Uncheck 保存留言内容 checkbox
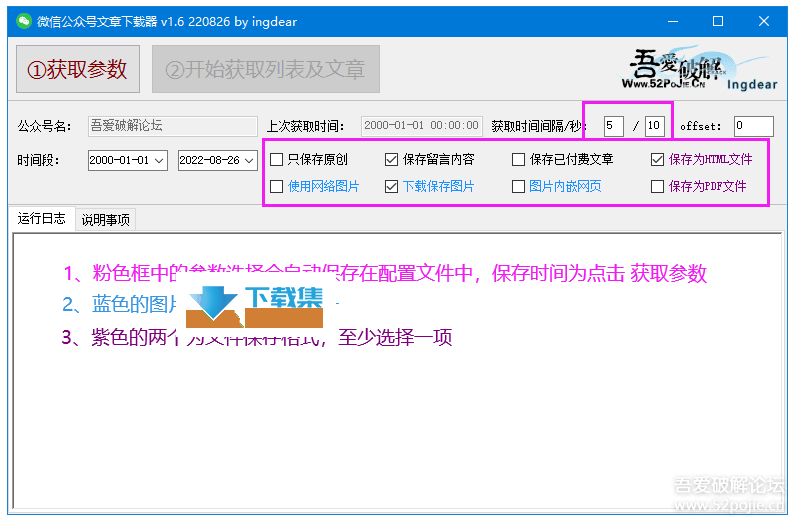The width and height of the screenshot is (794, 522). tap(391, 160)
